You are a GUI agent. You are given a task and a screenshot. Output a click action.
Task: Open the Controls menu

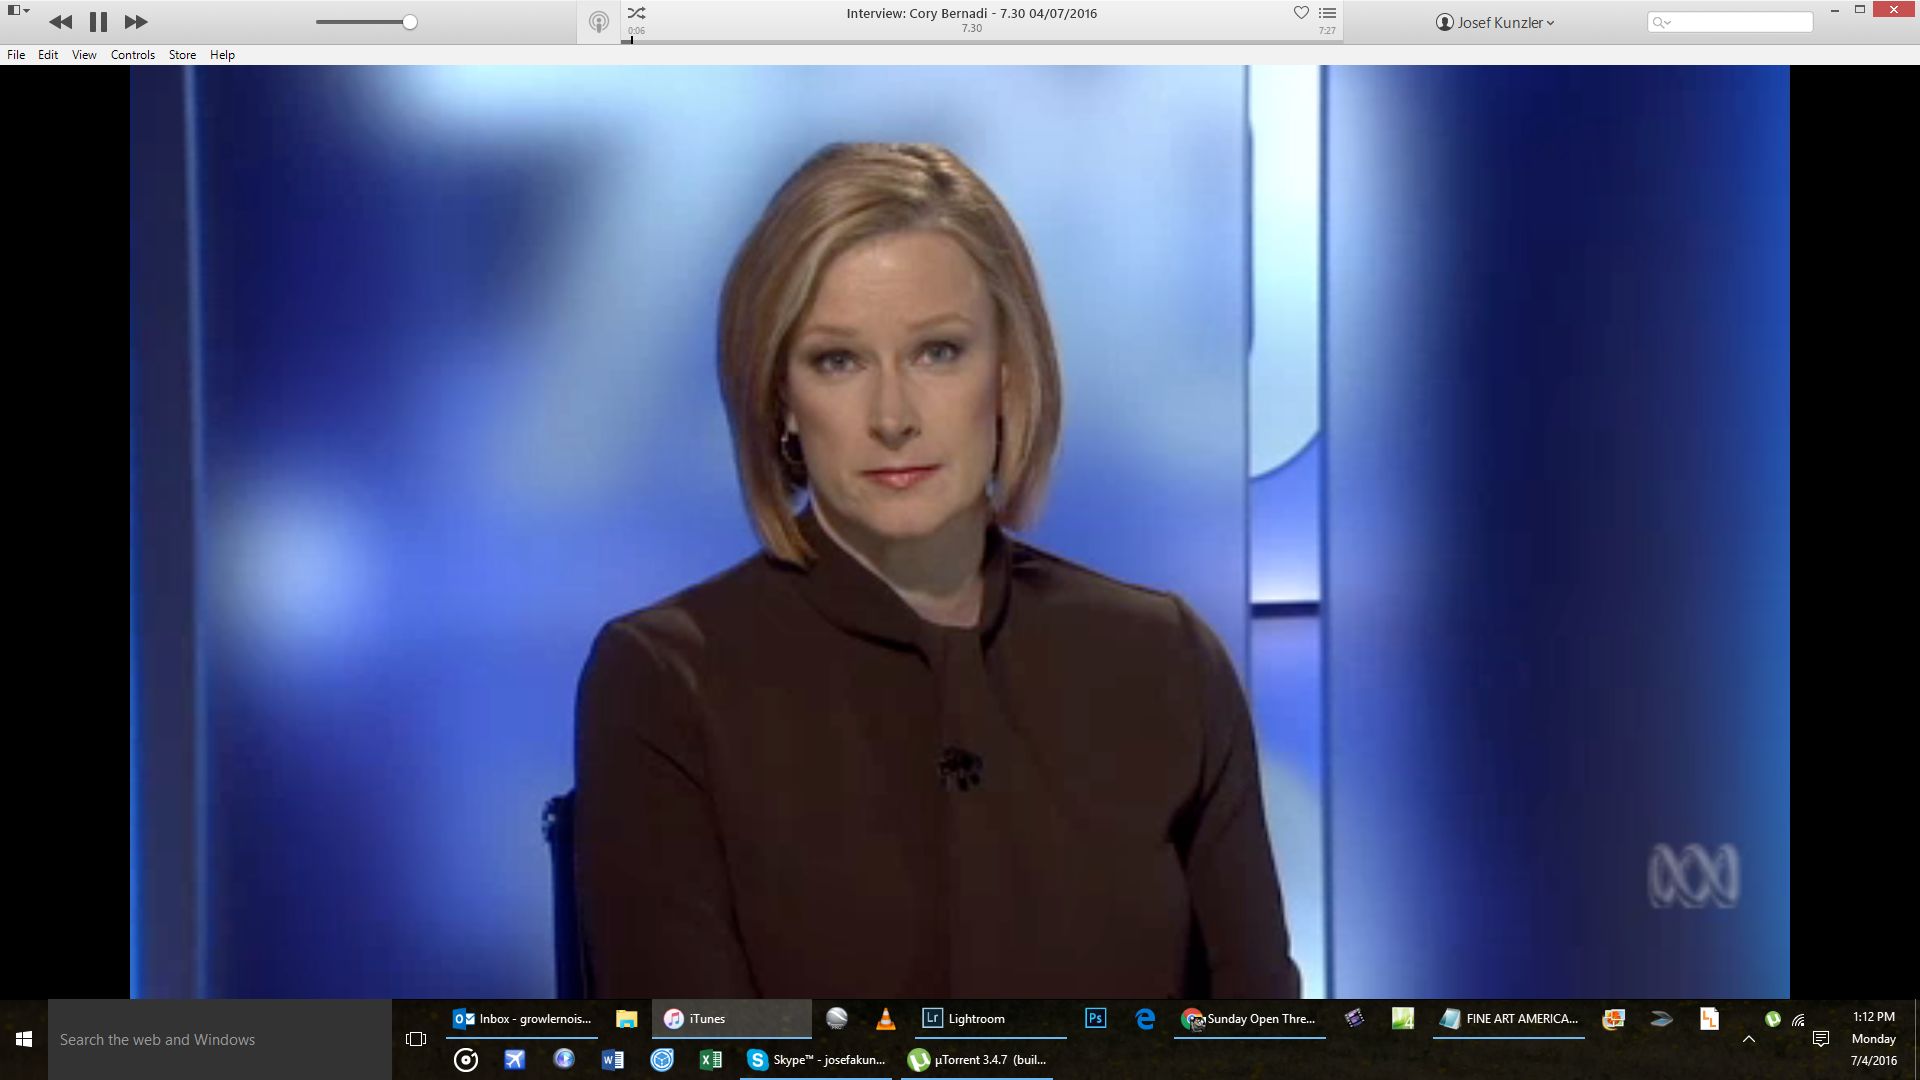tap(132, 55)
